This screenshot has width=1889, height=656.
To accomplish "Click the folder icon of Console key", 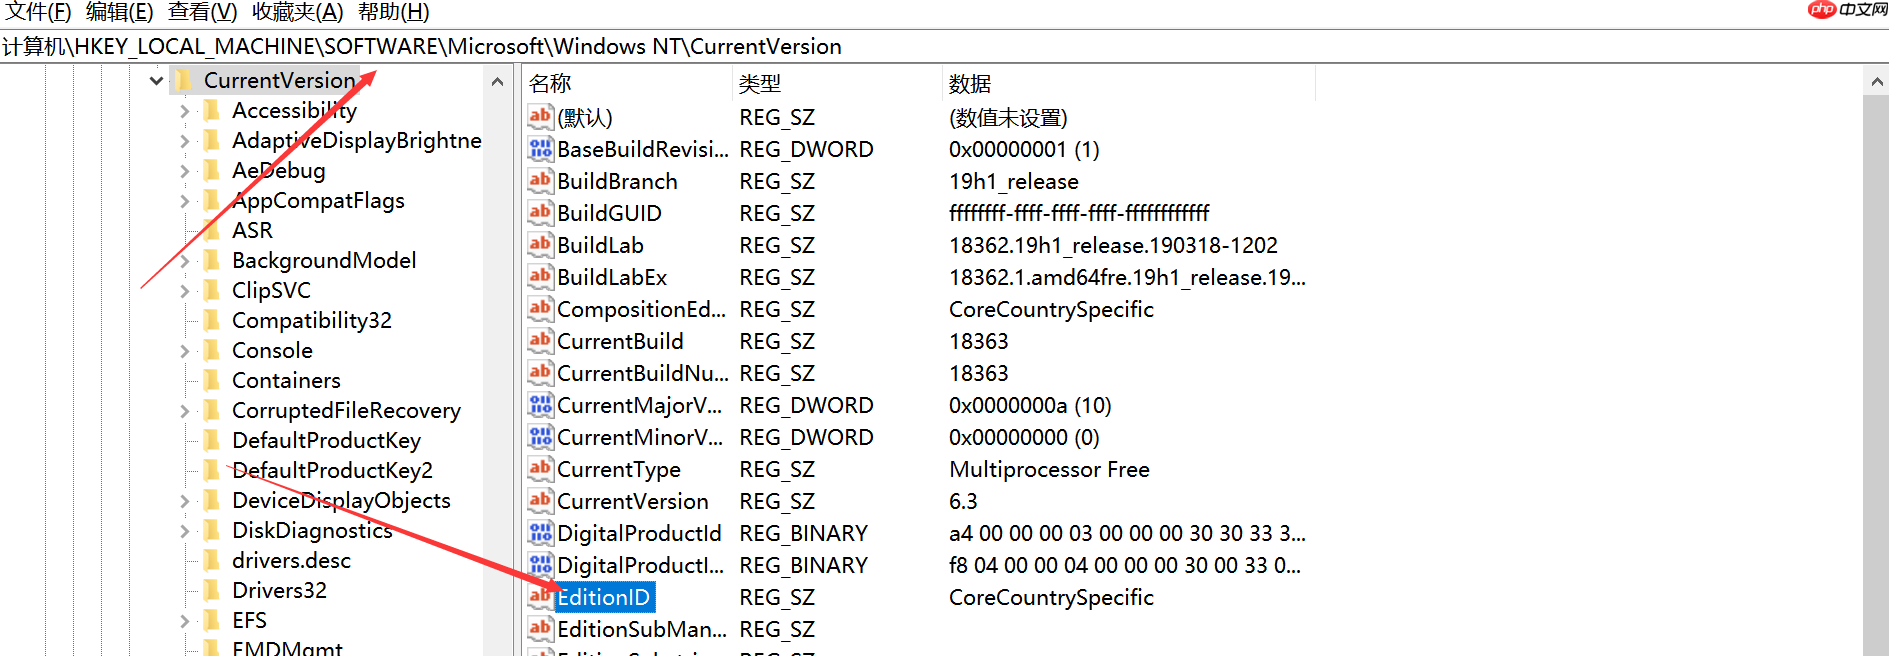I will (212, 350).
